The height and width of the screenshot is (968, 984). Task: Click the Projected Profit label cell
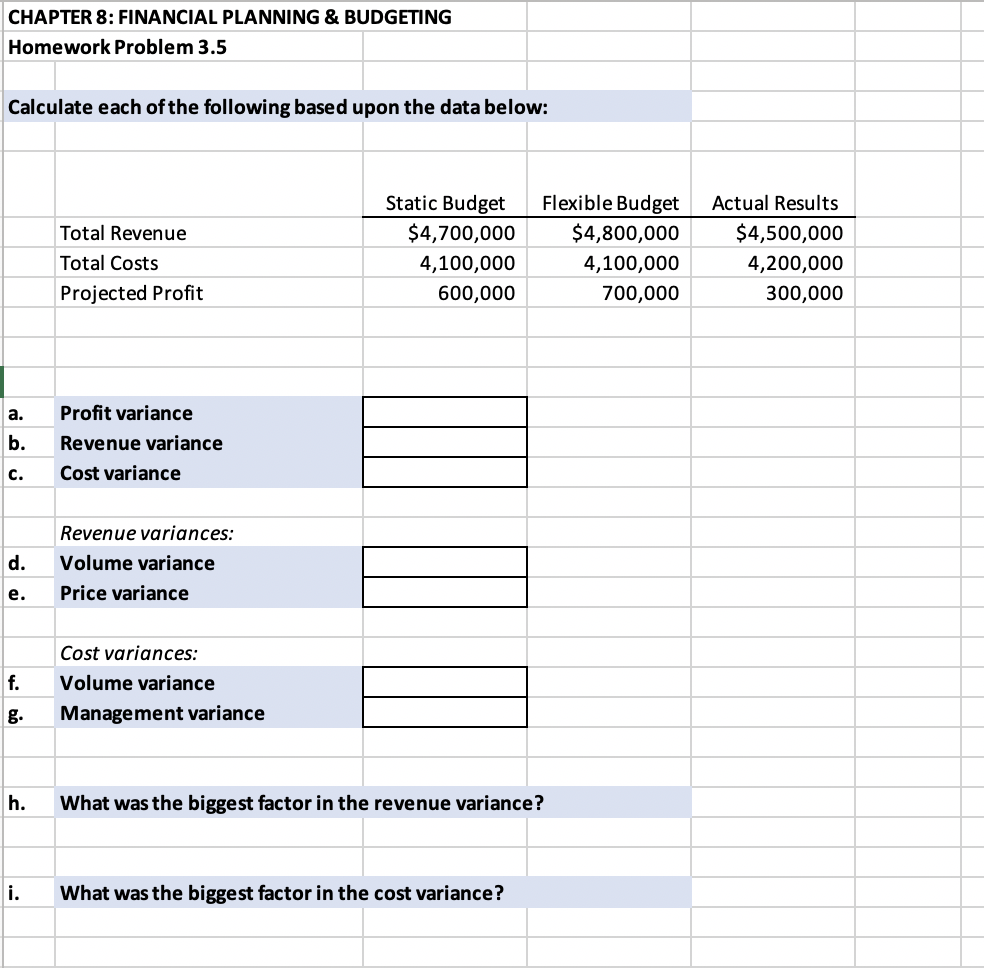coord(132,293)
